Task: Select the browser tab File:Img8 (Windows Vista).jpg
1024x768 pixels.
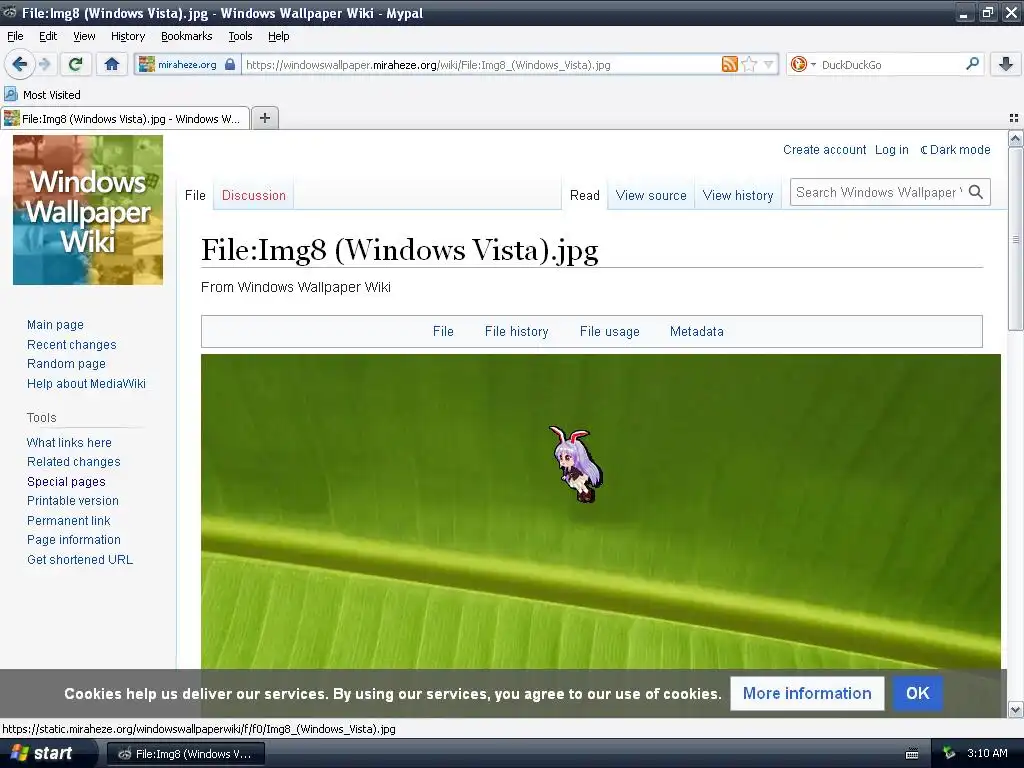Action: point(125,118)
